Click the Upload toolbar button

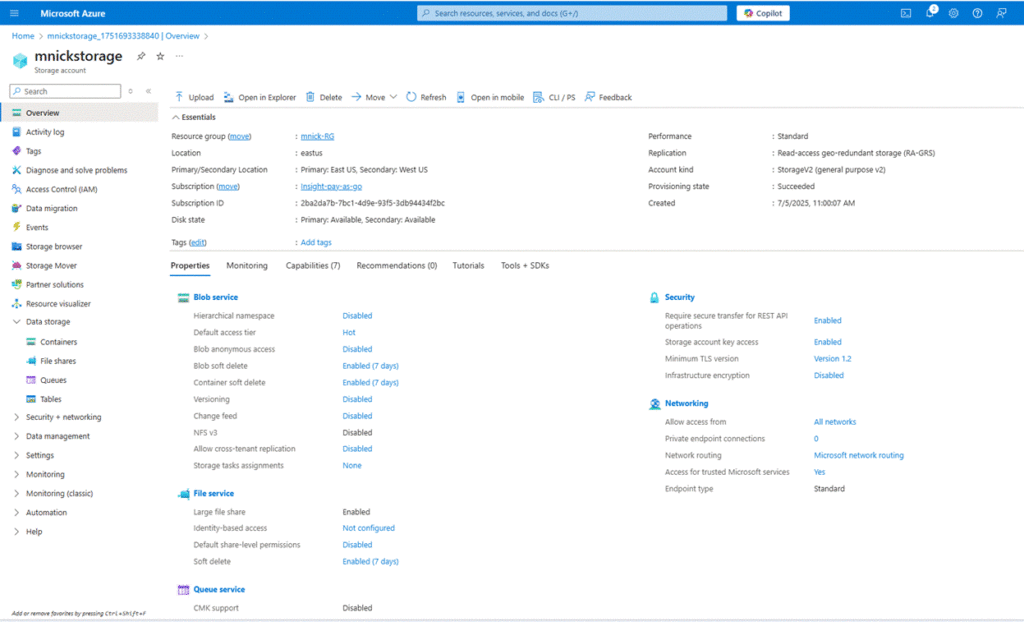pos(194,97)
